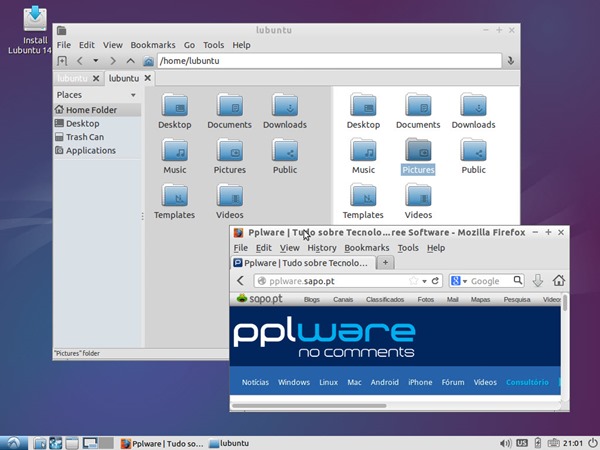Click the Pplware tab in Firefox
The height and width of the screenshot is (450, 600).
pos(303,263)
